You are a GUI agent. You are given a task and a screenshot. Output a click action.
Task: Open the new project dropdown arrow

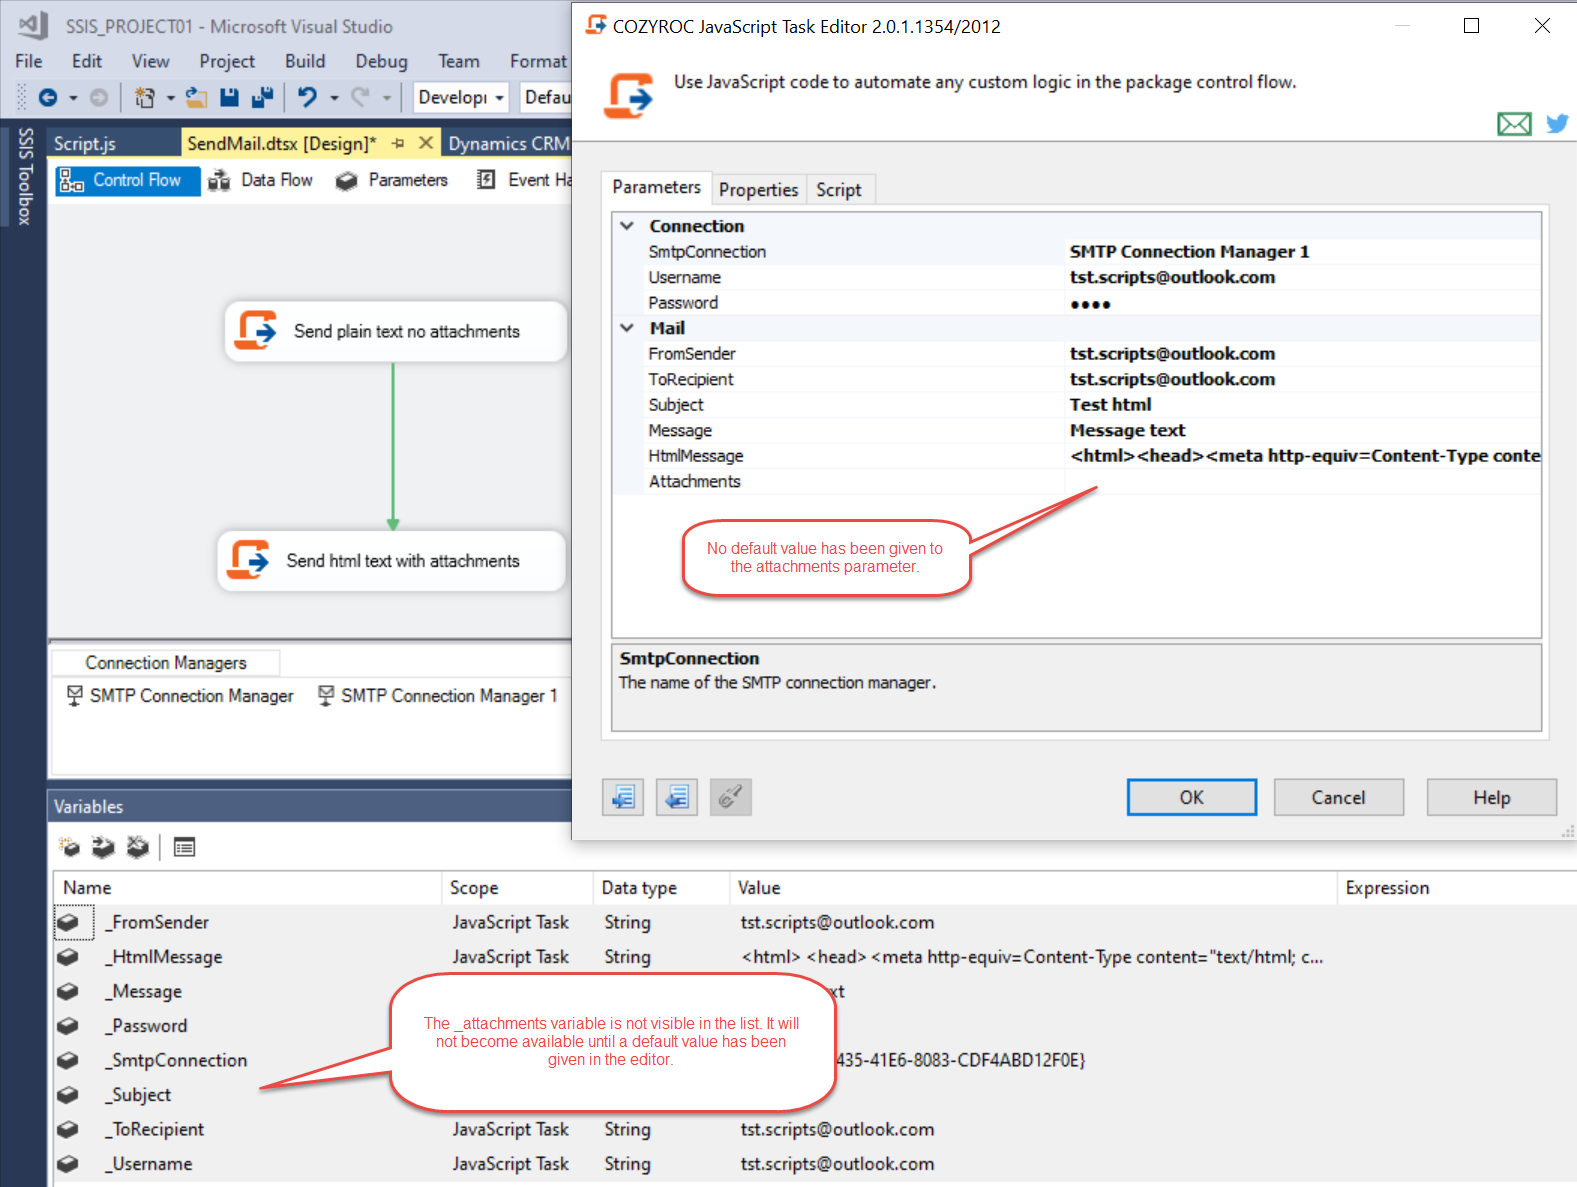[x=170, y=98]
